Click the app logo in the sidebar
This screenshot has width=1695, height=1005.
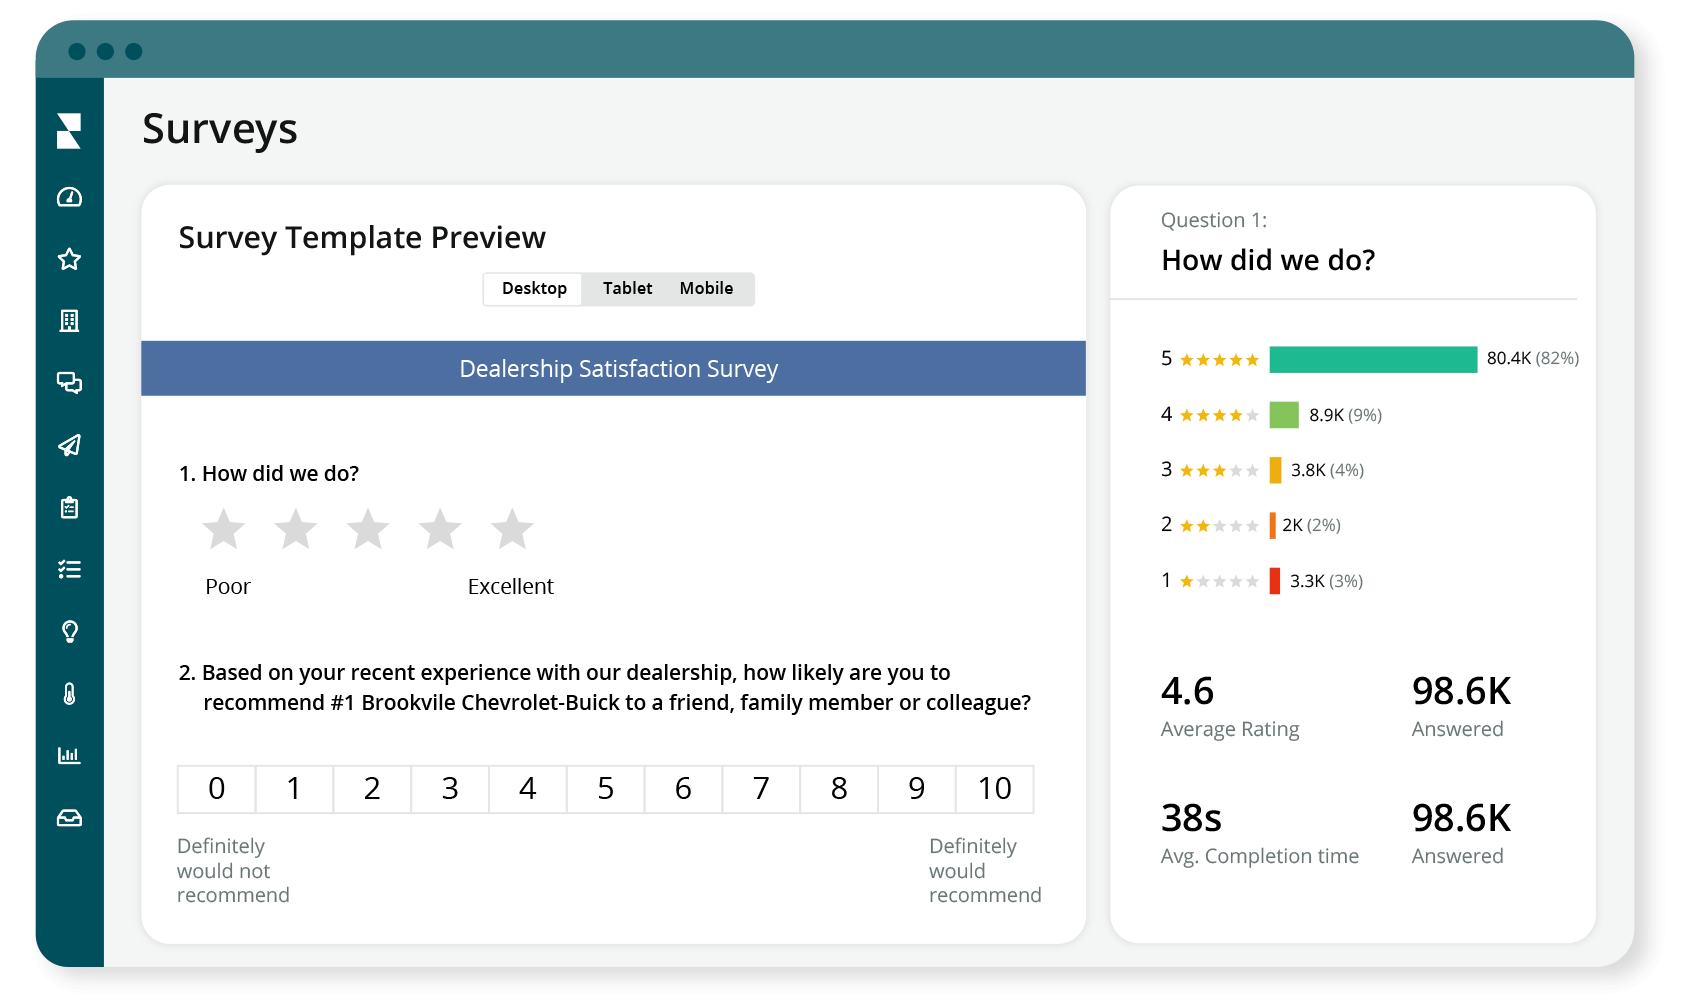click(69, 131)
